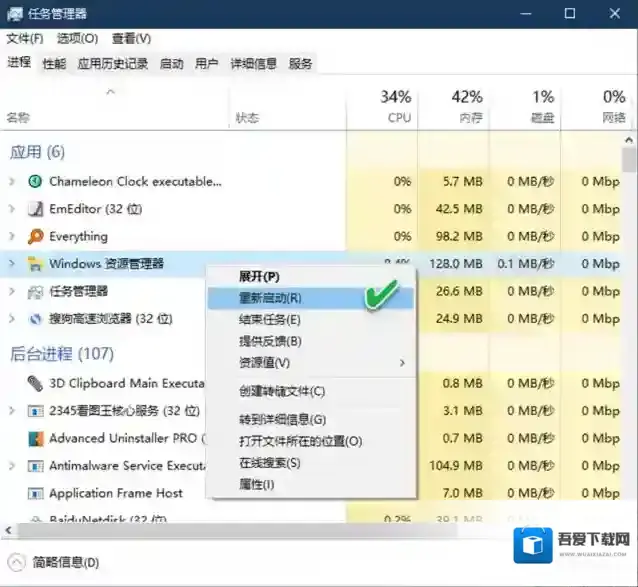Viewport: 638px width, 587px height.
Task: Open the 资源值(V) submenu
Action: click(x=311, y=362)
